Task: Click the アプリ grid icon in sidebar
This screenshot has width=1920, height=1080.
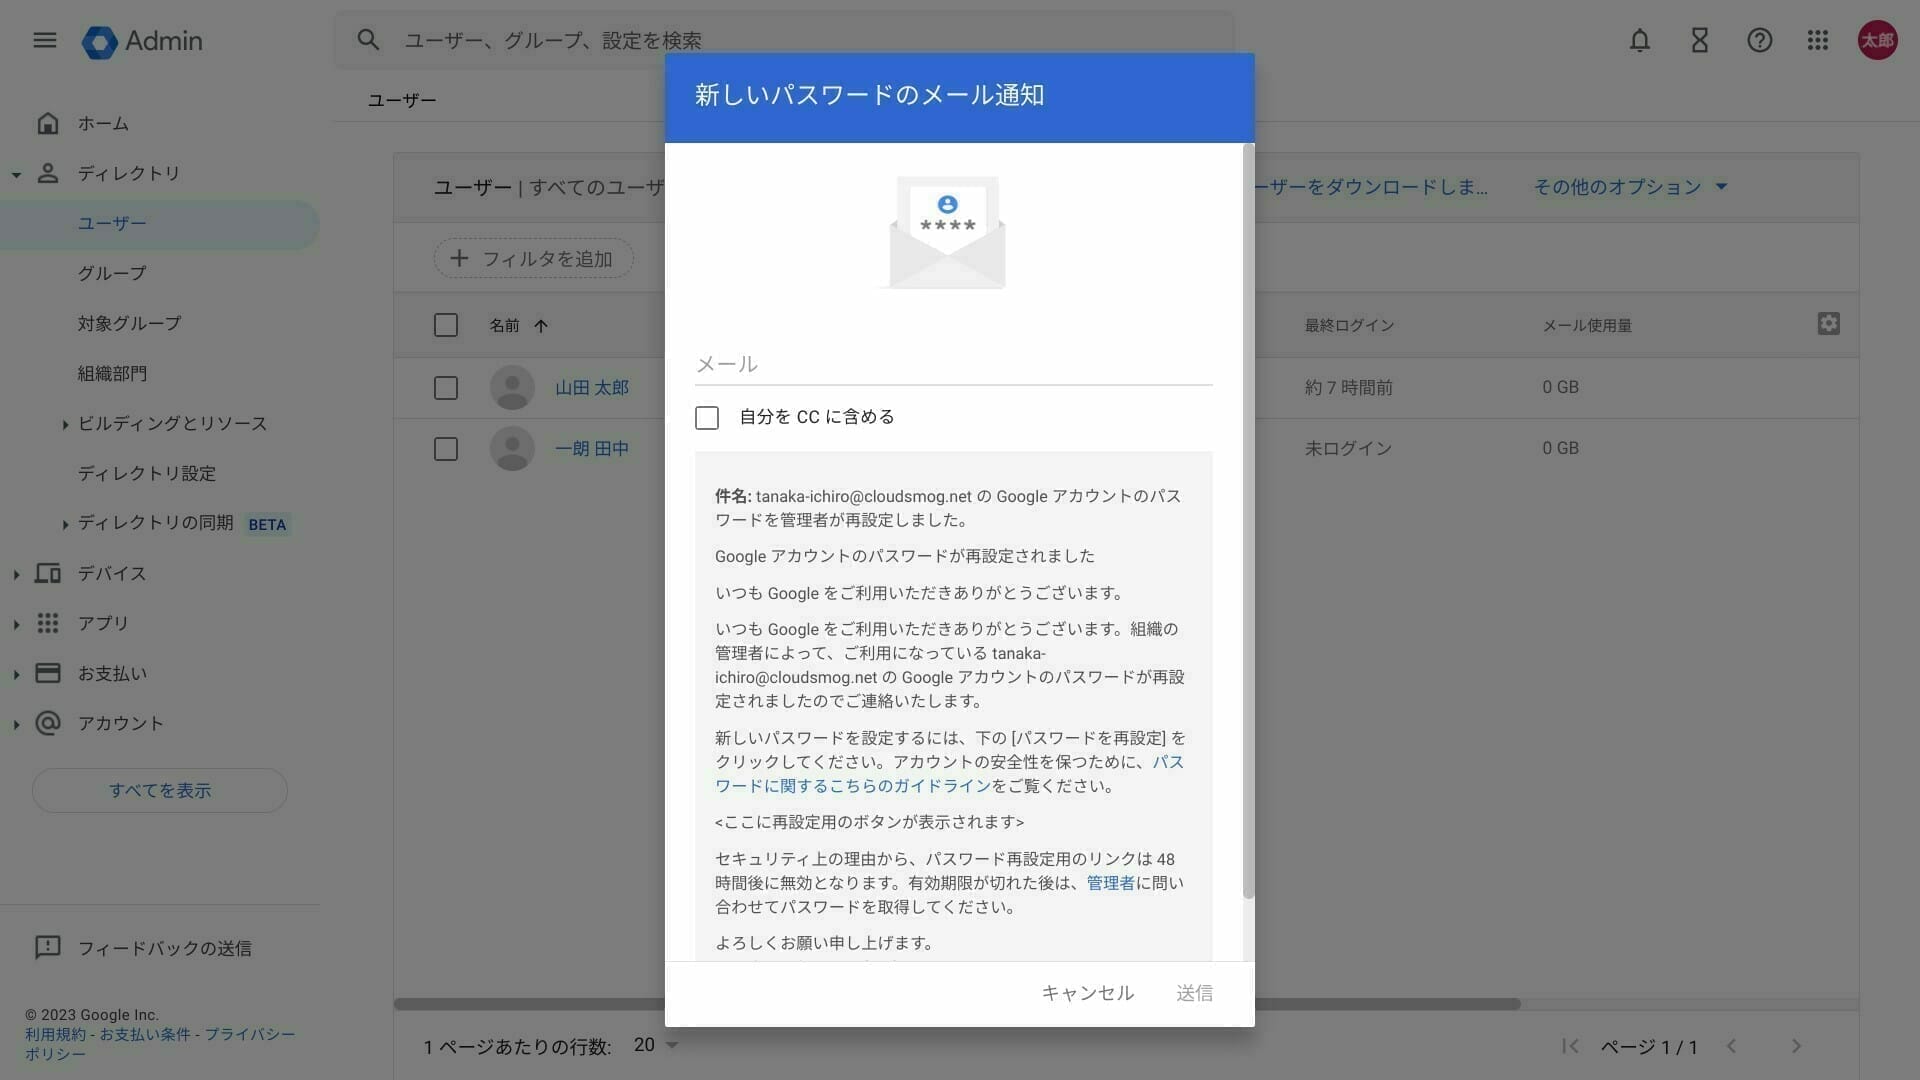Action: click(x=47, y=623)
